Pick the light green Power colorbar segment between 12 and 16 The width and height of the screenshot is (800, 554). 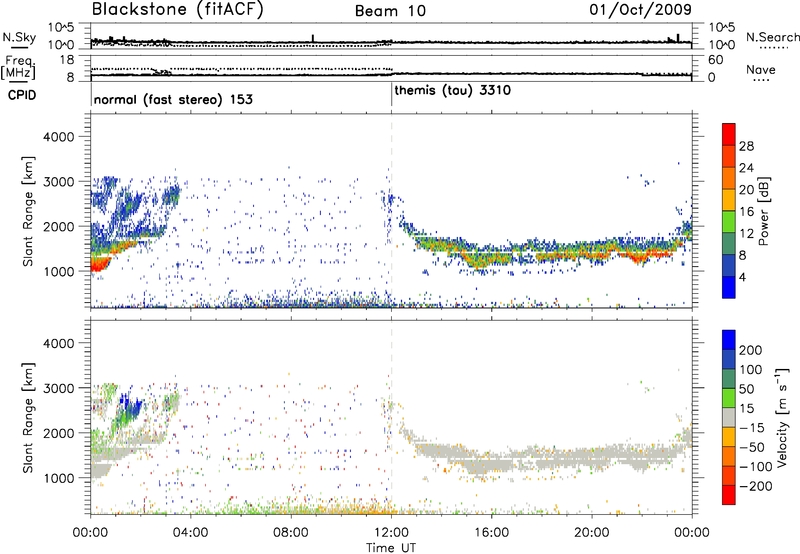point(729,222)
